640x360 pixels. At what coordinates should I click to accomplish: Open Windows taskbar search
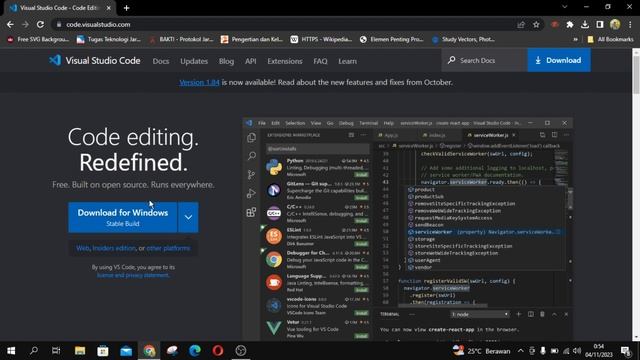tap(34, 351)
